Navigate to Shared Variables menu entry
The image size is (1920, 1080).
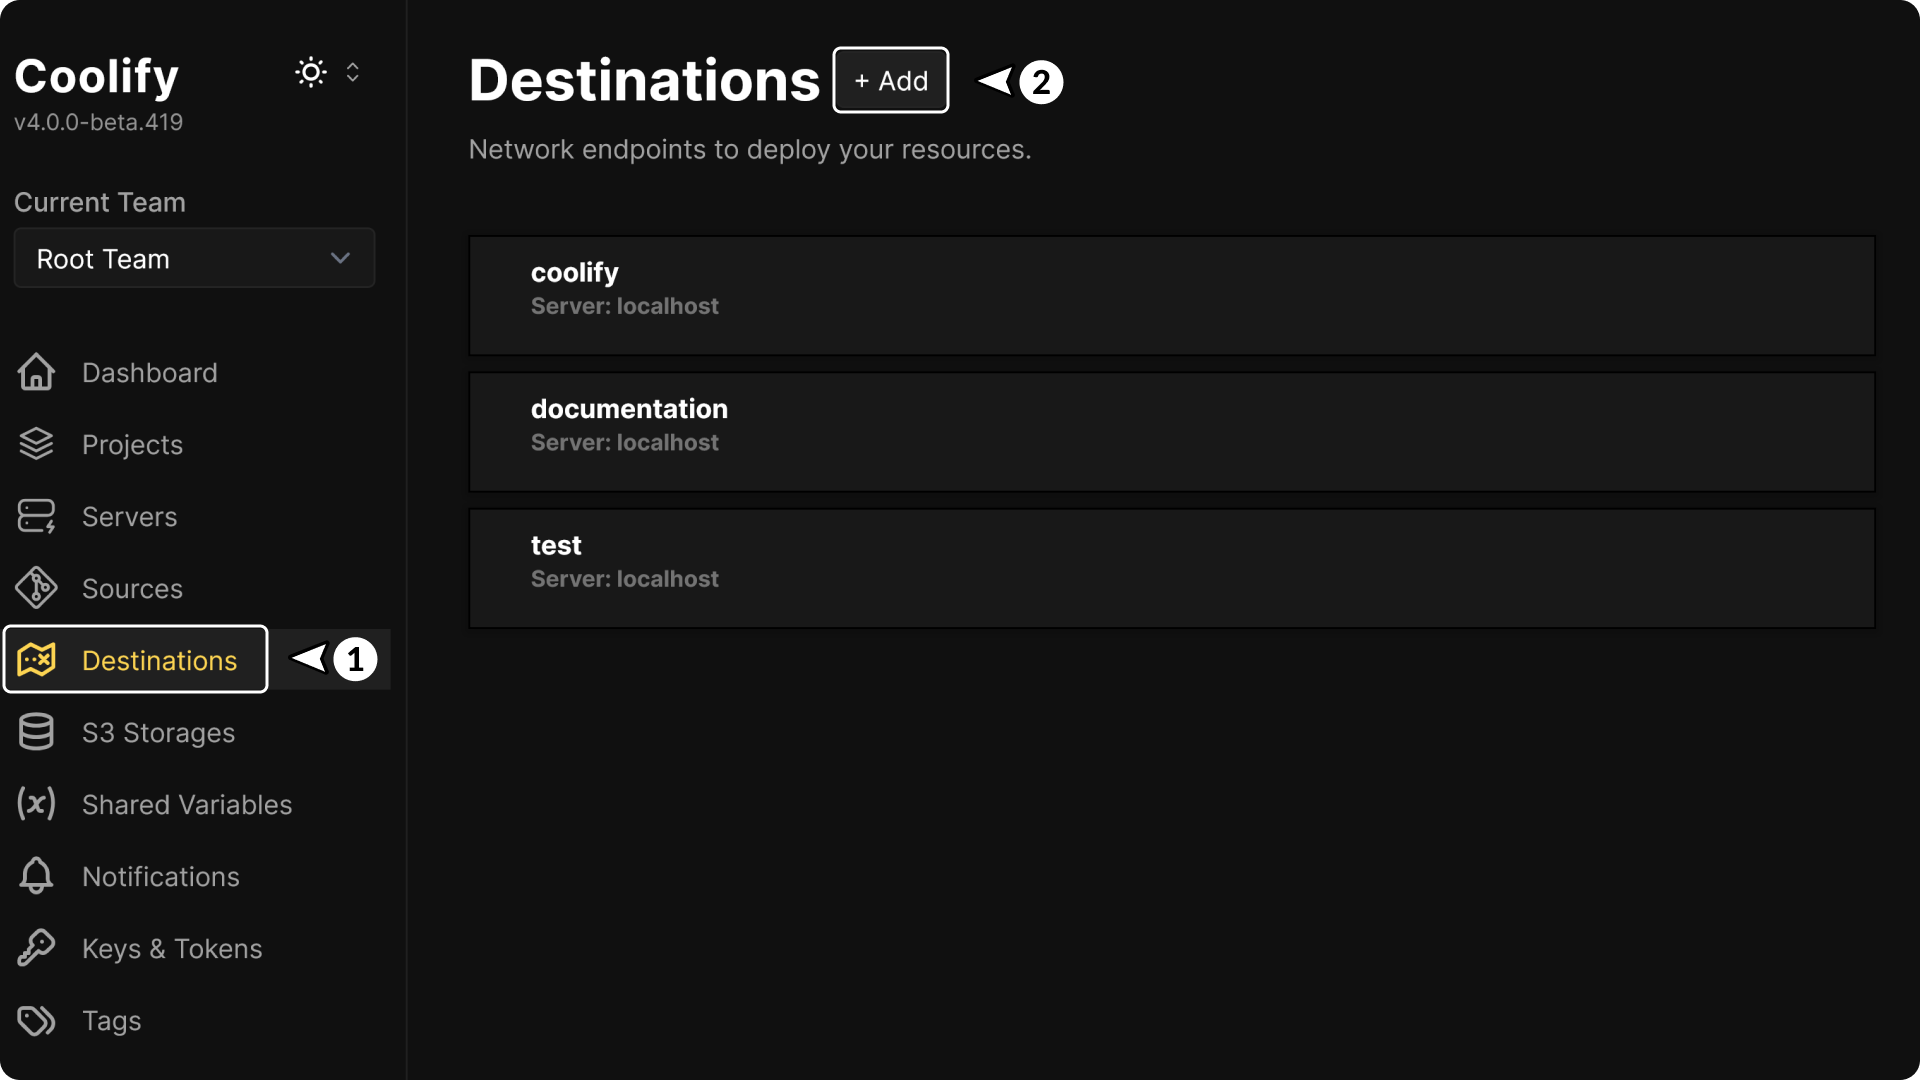coord(187,804)
